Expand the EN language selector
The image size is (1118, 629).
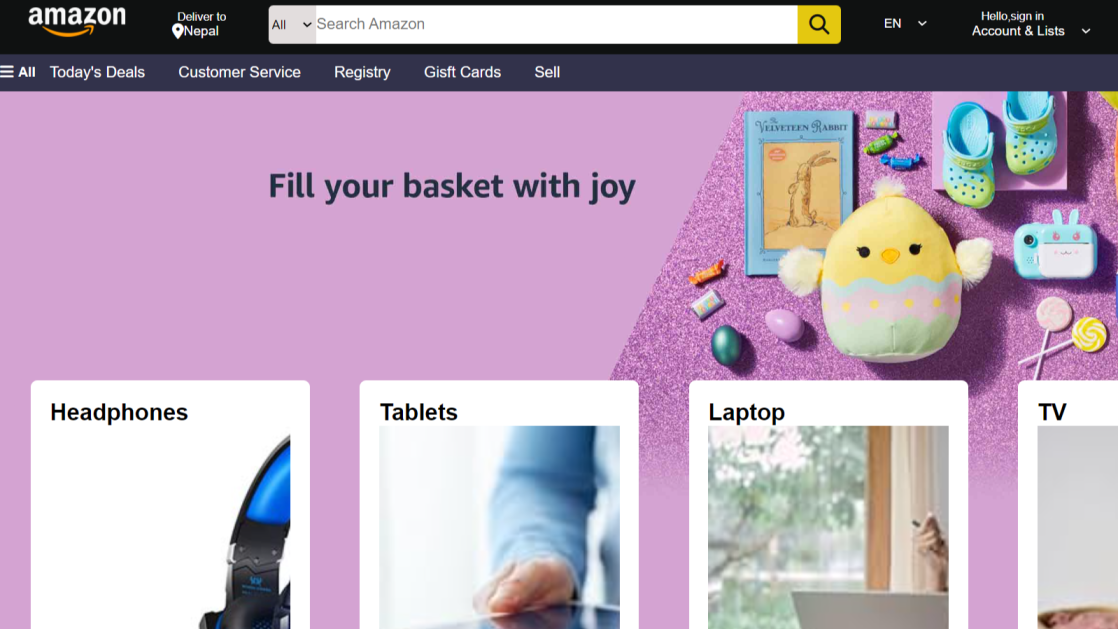pyautogui.click(x=905, y=24)
